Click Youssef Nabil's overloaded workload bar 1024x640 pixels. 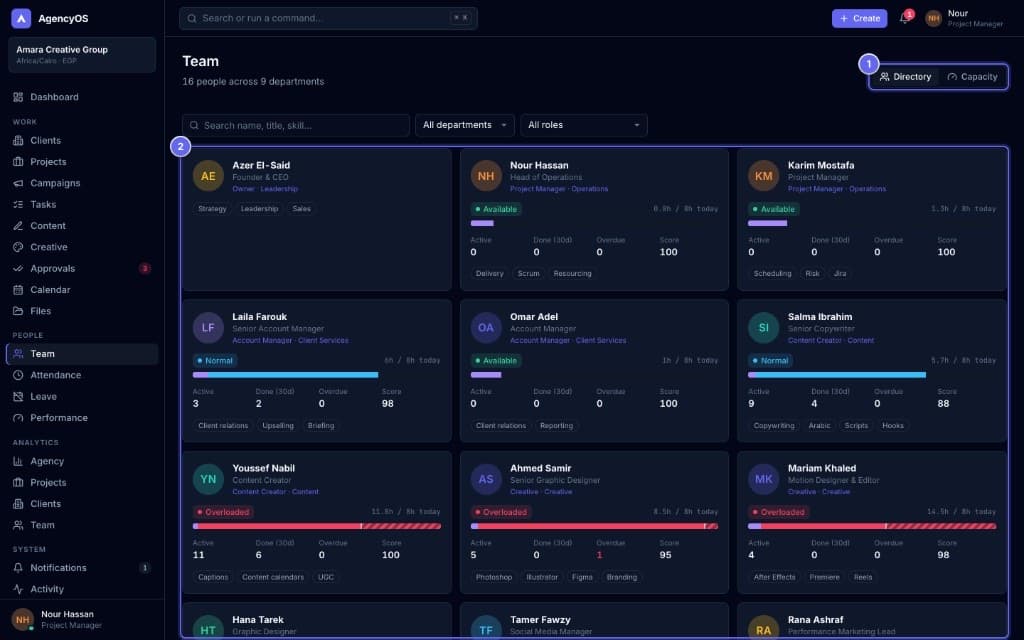coord(316,526)
